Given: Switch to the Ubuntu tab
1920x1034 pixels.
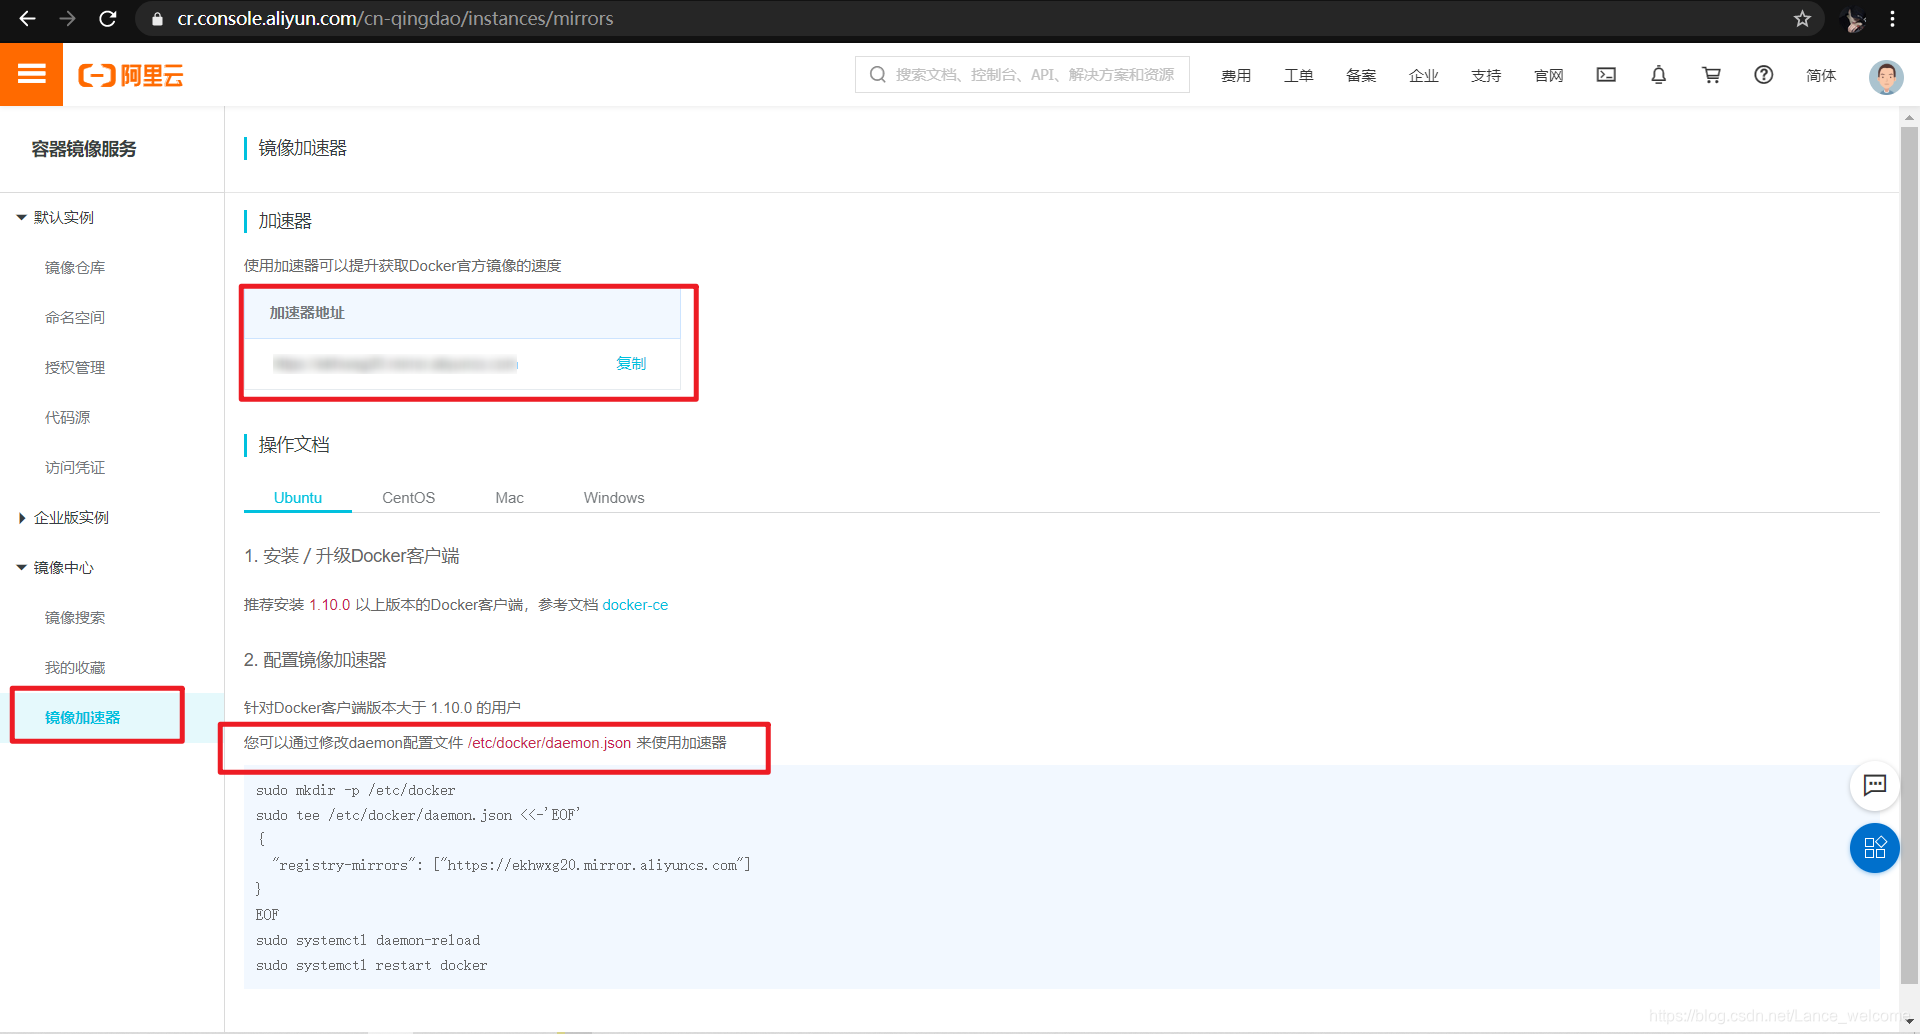Looking at the screenshot, I should pos(298,497).
